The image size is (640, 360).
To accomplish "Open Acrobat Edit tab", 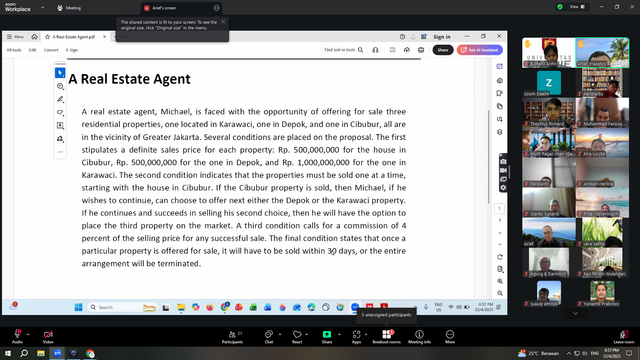I will click(33, 50).
